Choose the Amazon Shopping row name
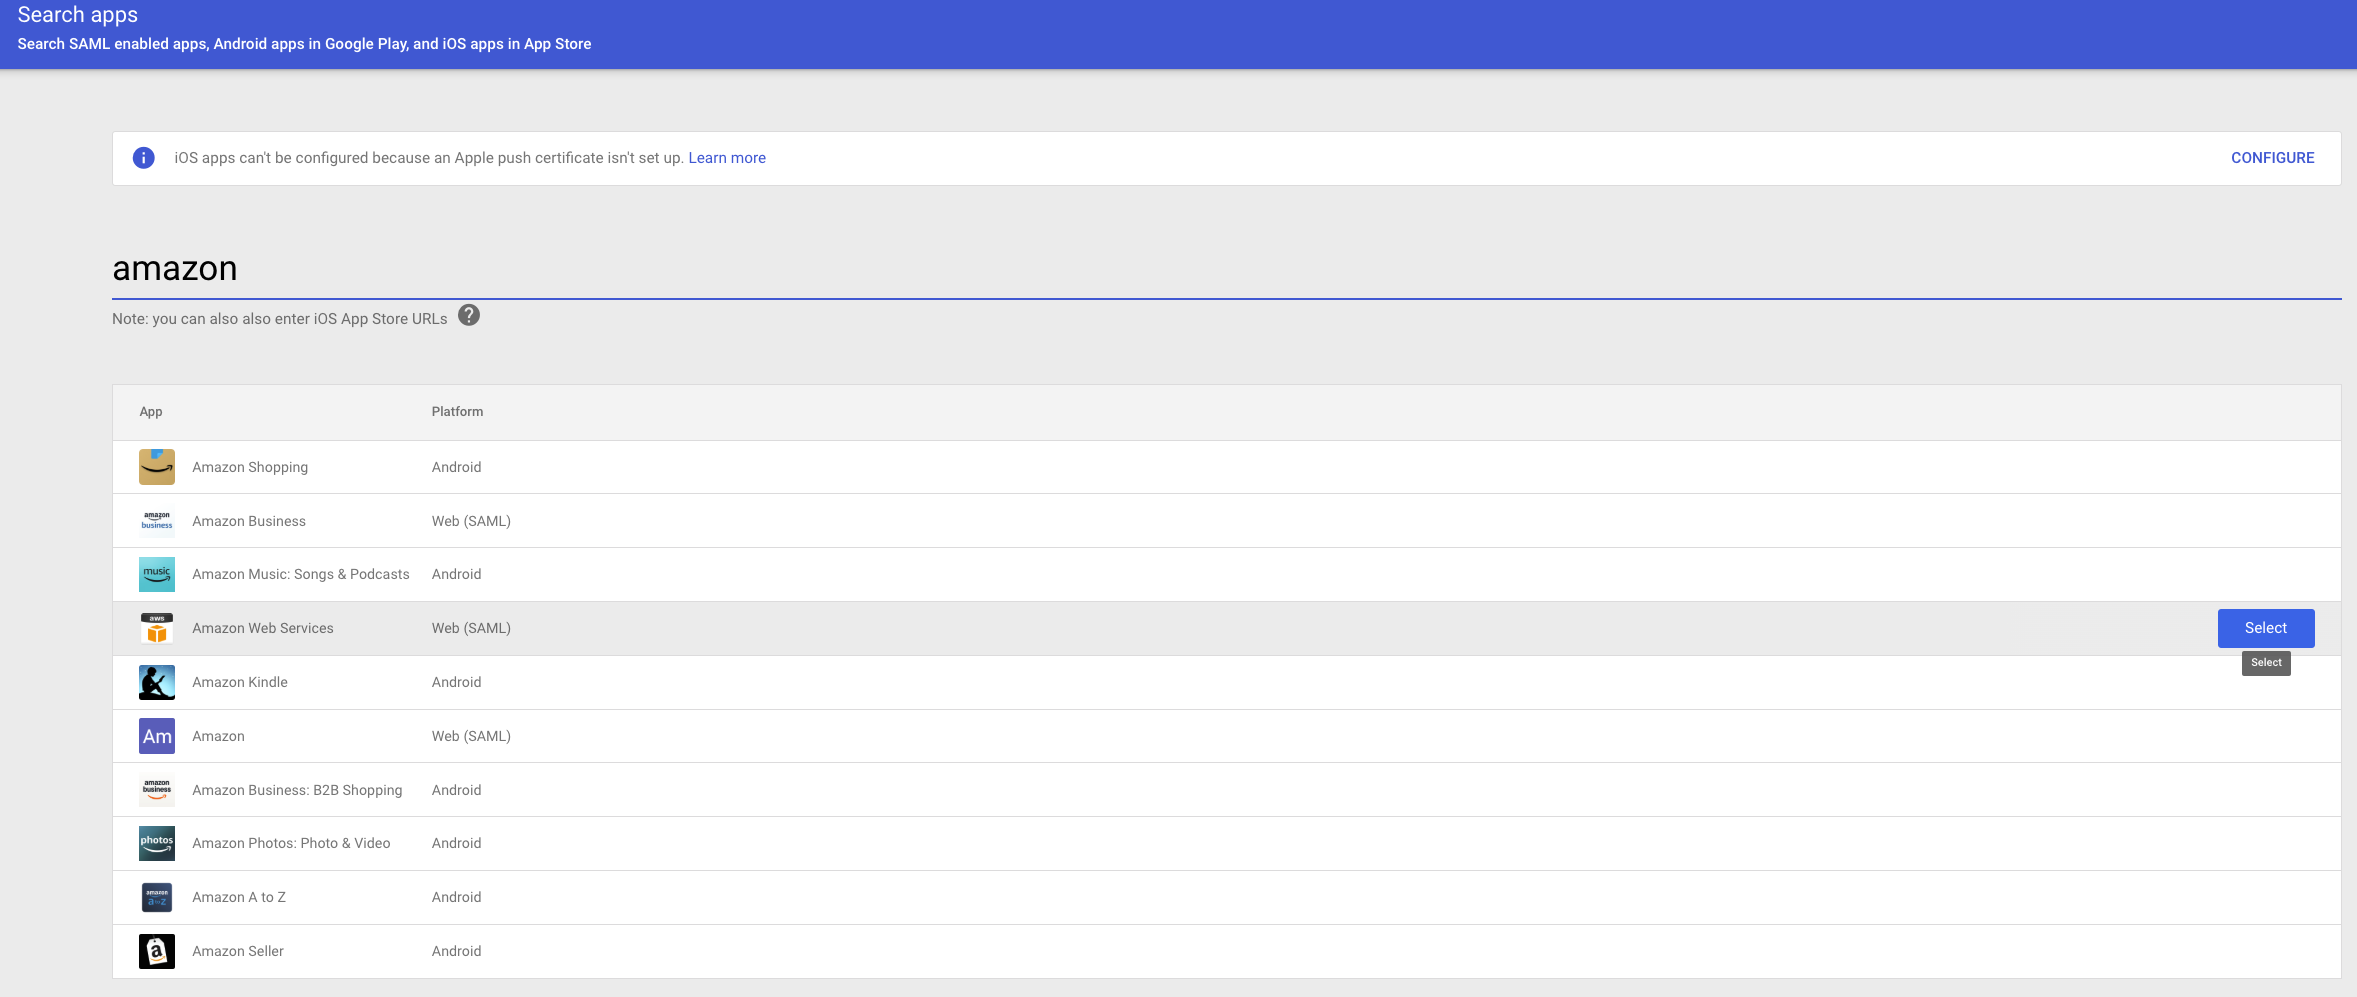 [250, 467]
